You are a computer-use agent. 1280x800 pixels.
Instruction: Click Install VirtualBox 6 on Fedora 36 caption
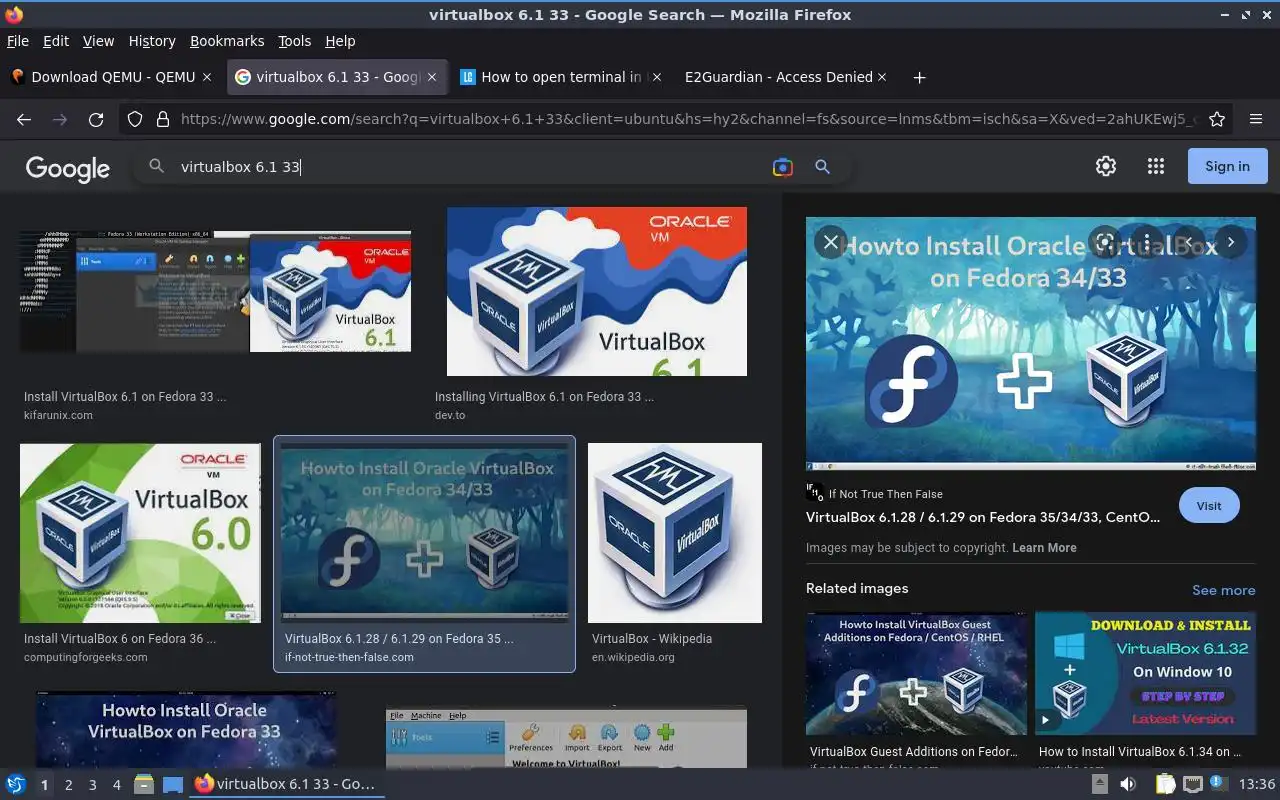click(x=119, y=638)
